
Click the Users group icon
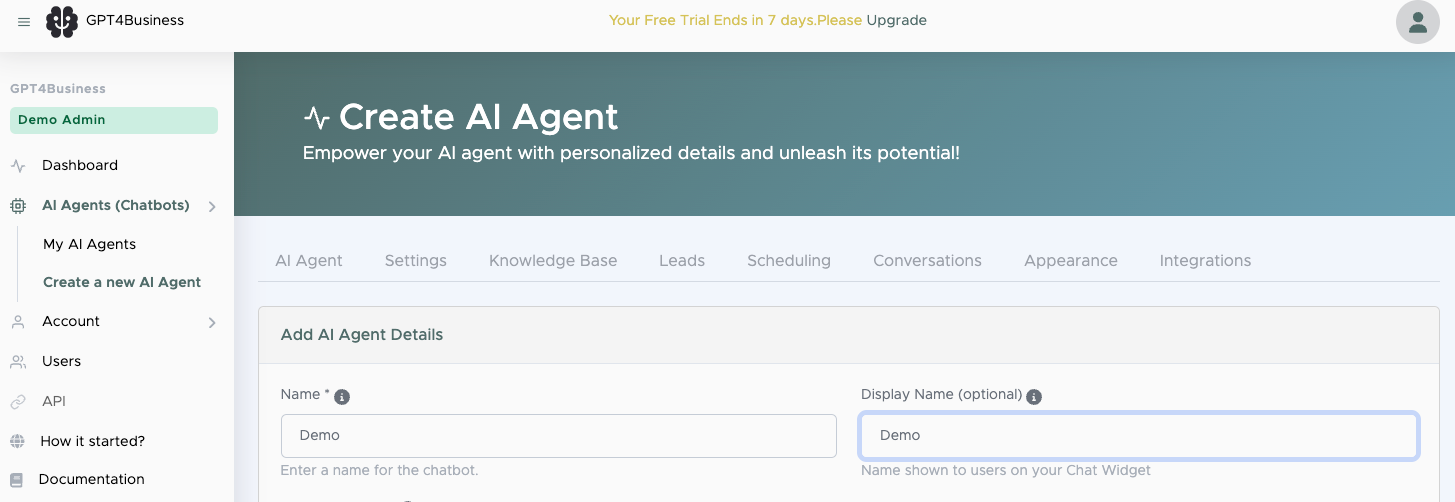18,362
